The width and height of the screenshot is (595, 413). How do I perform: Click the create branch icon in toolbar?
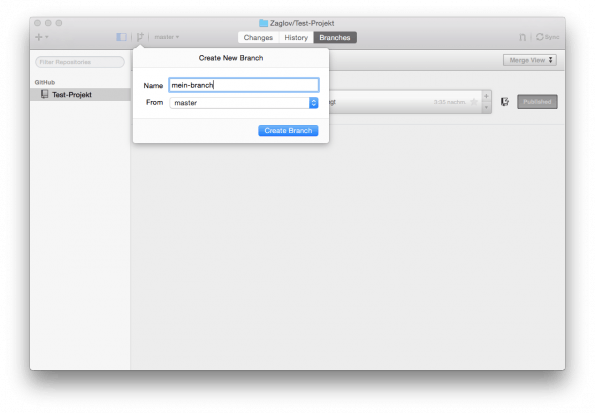coord(140,37)
